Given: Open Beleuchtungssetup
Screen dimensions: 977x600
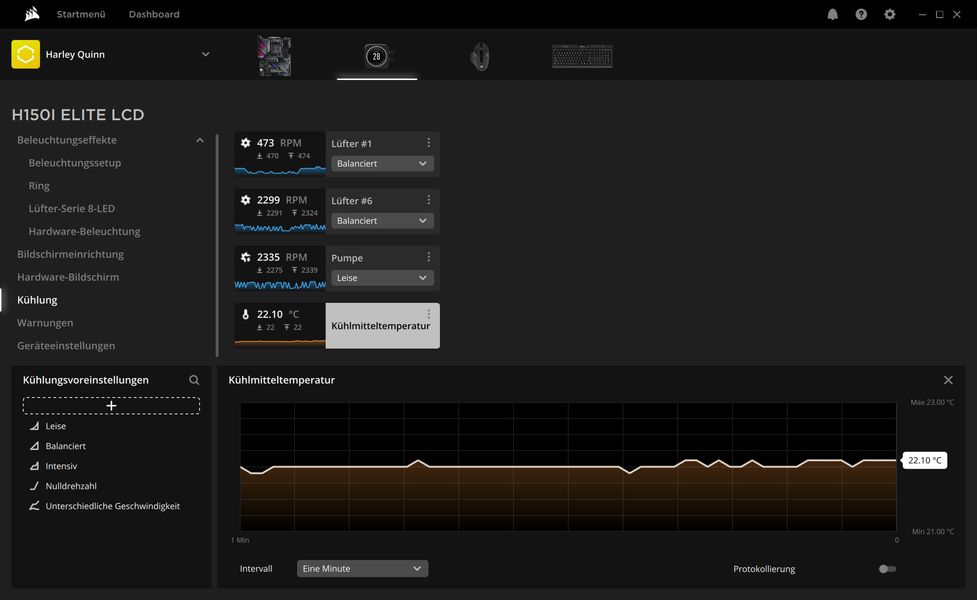Looking at the screenshot, I should coord(75,163).
